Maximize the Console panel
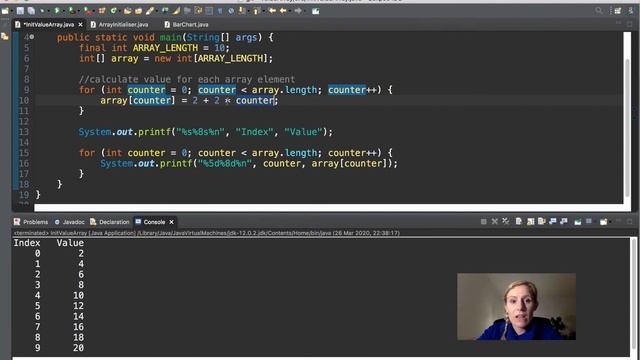This screenshot has width=640, height=360. coord(630,221)
